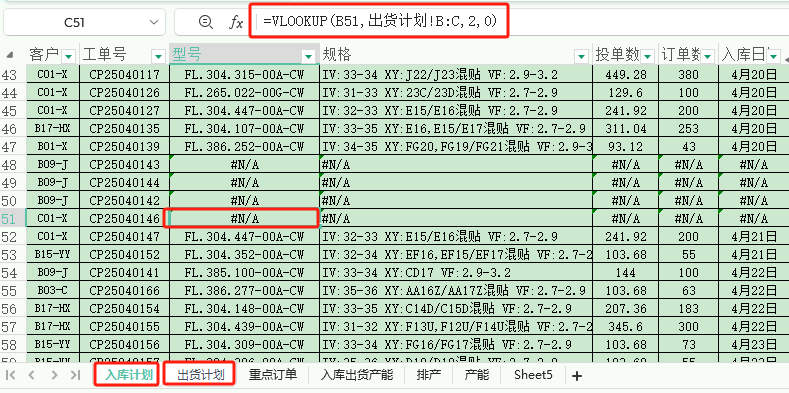Click into the VLOOKUP formula bar
The width and height of the screenshot is (789, 393).
[x=379, y=21]
